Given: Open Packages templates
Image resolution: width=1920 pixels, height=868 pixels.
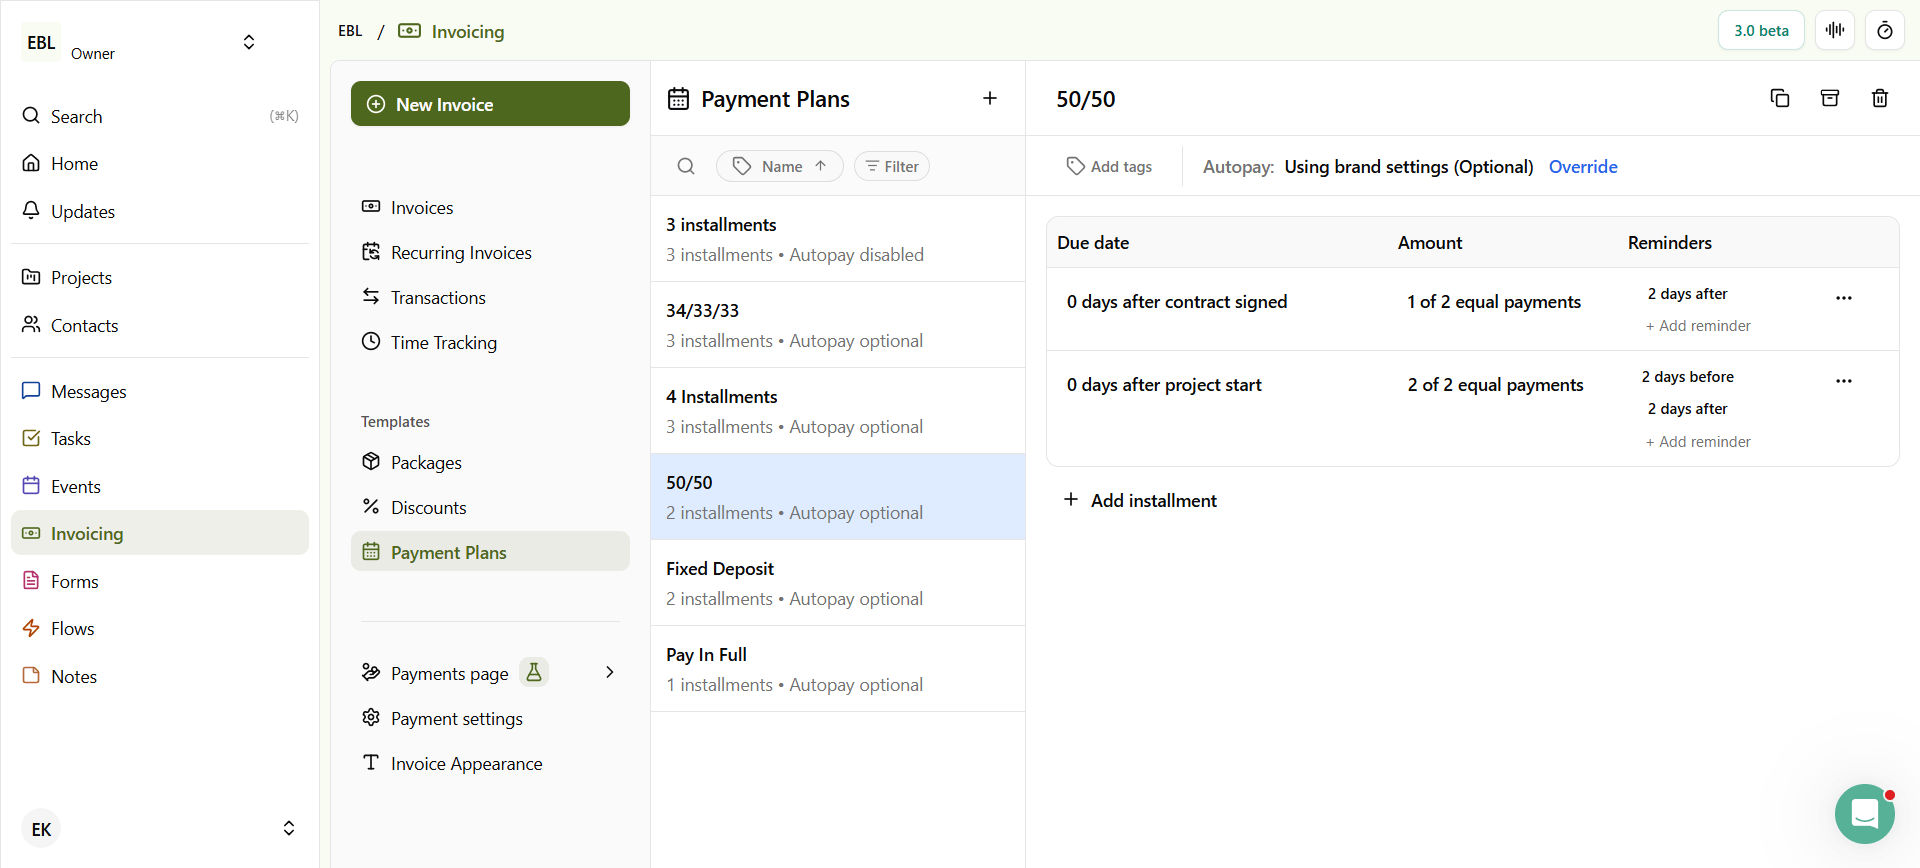Looking at the screenshot, I should (x=490, y=462).
